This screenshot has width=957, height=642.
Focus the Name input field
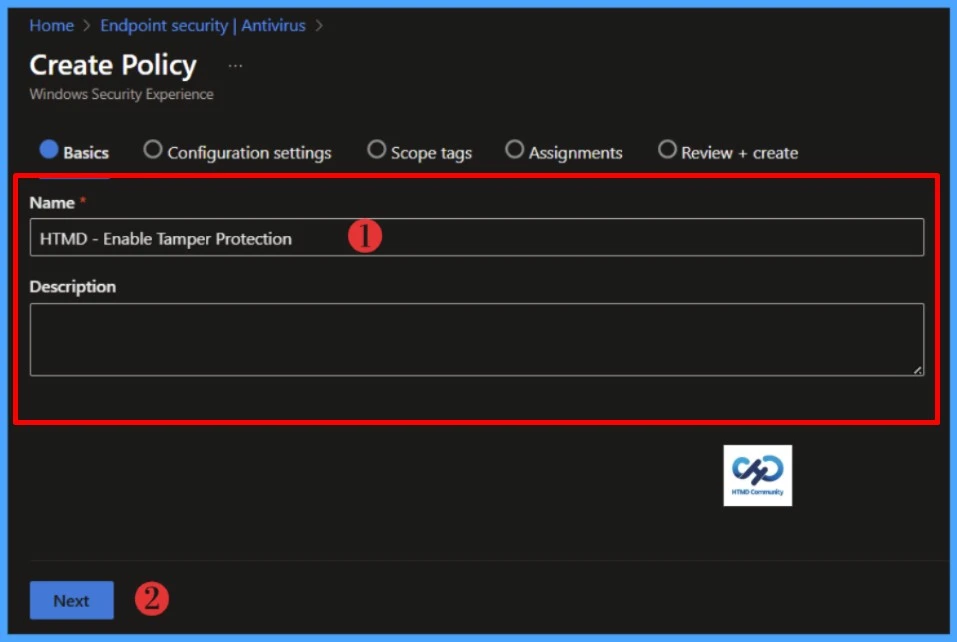pos(475,238)
